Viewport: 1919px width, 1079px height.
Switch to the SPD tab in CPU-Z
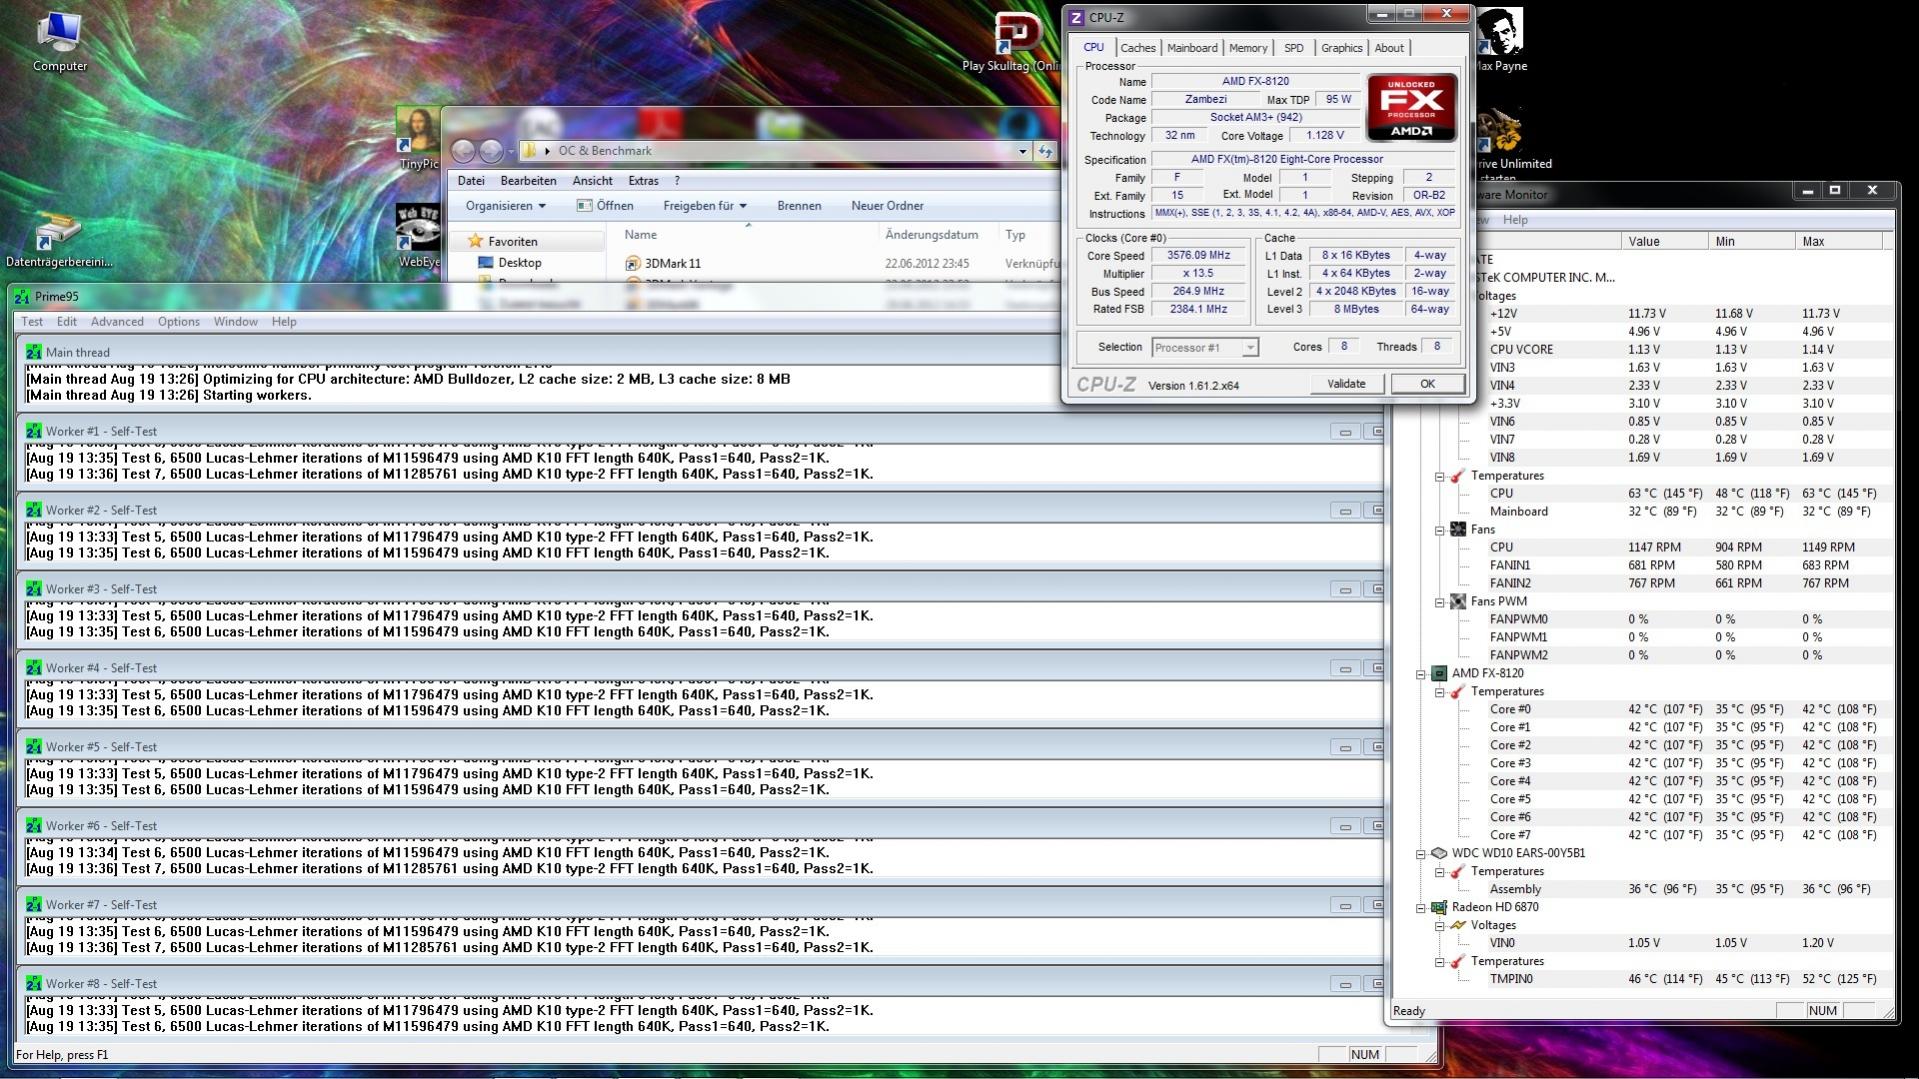1294,48
